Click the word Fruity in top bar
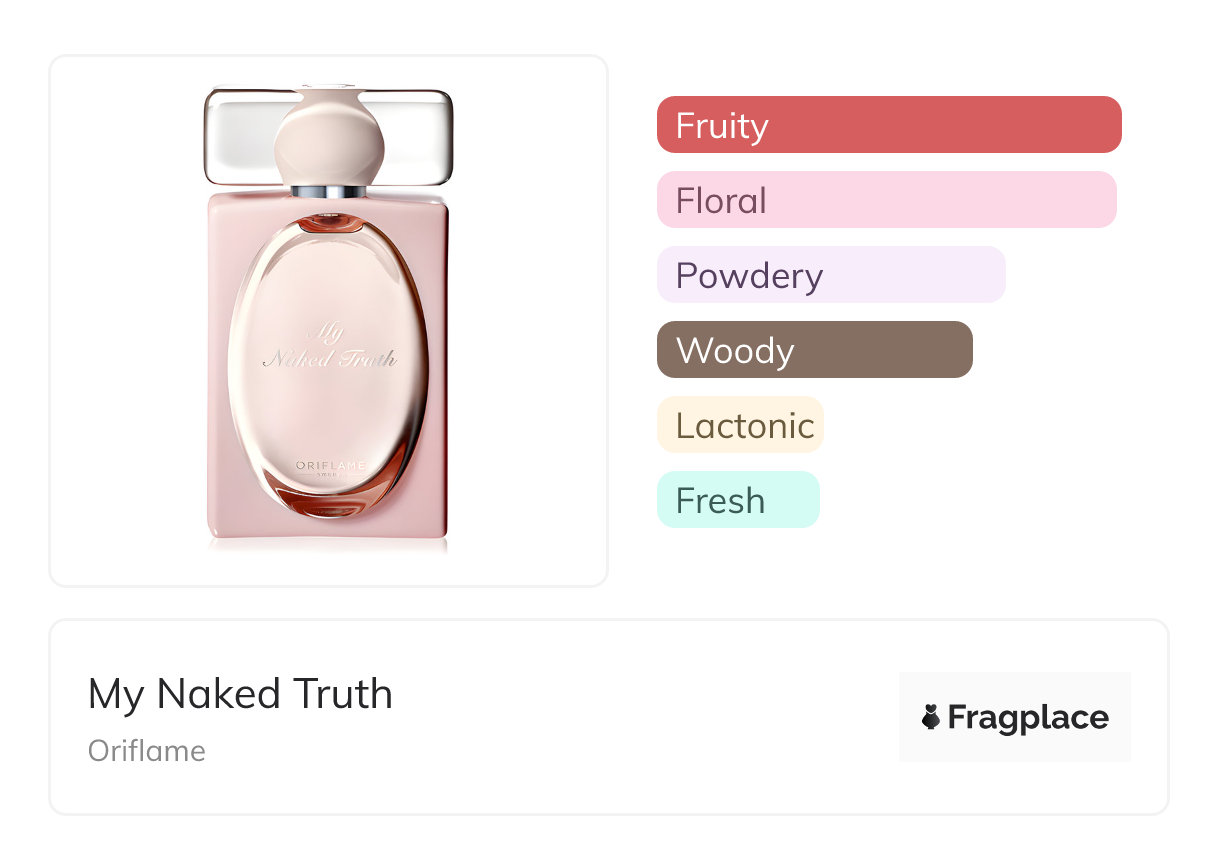 click(722, 125)
